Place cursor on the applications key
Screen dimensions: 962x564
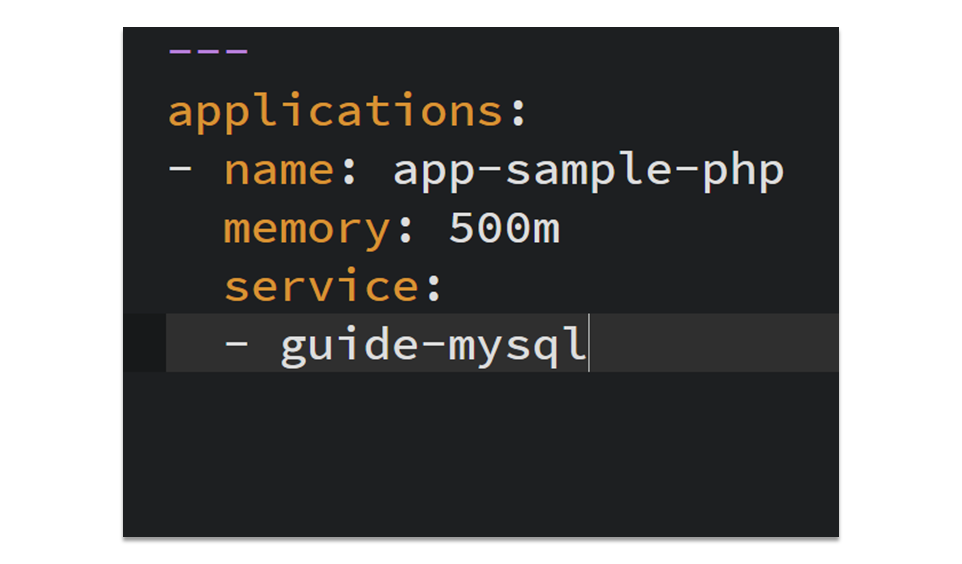pos(336,112)
